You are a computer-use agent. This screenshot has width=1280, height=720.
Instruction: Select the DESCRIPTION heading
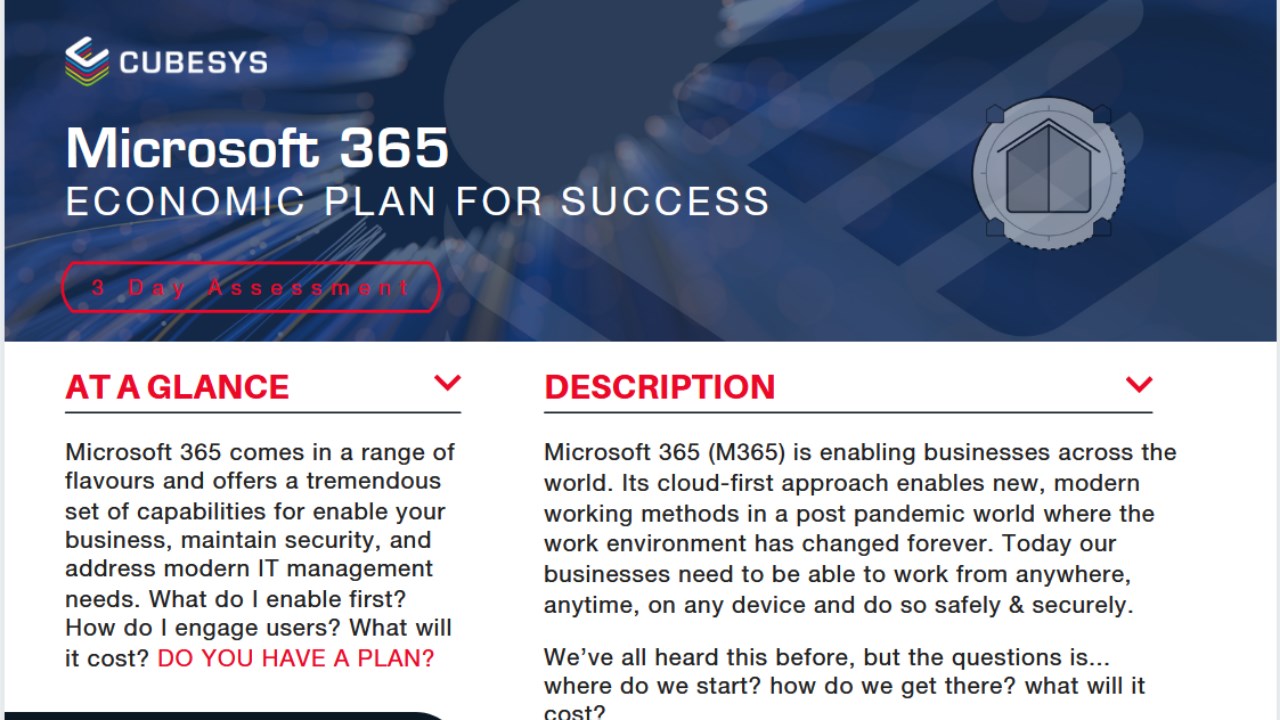(660, 387)
